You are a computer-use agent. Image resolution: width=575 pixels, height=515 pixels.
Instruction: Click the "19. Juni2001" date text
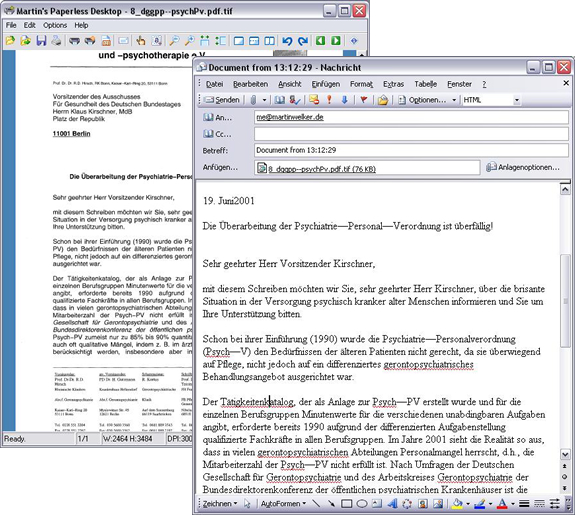228,201
